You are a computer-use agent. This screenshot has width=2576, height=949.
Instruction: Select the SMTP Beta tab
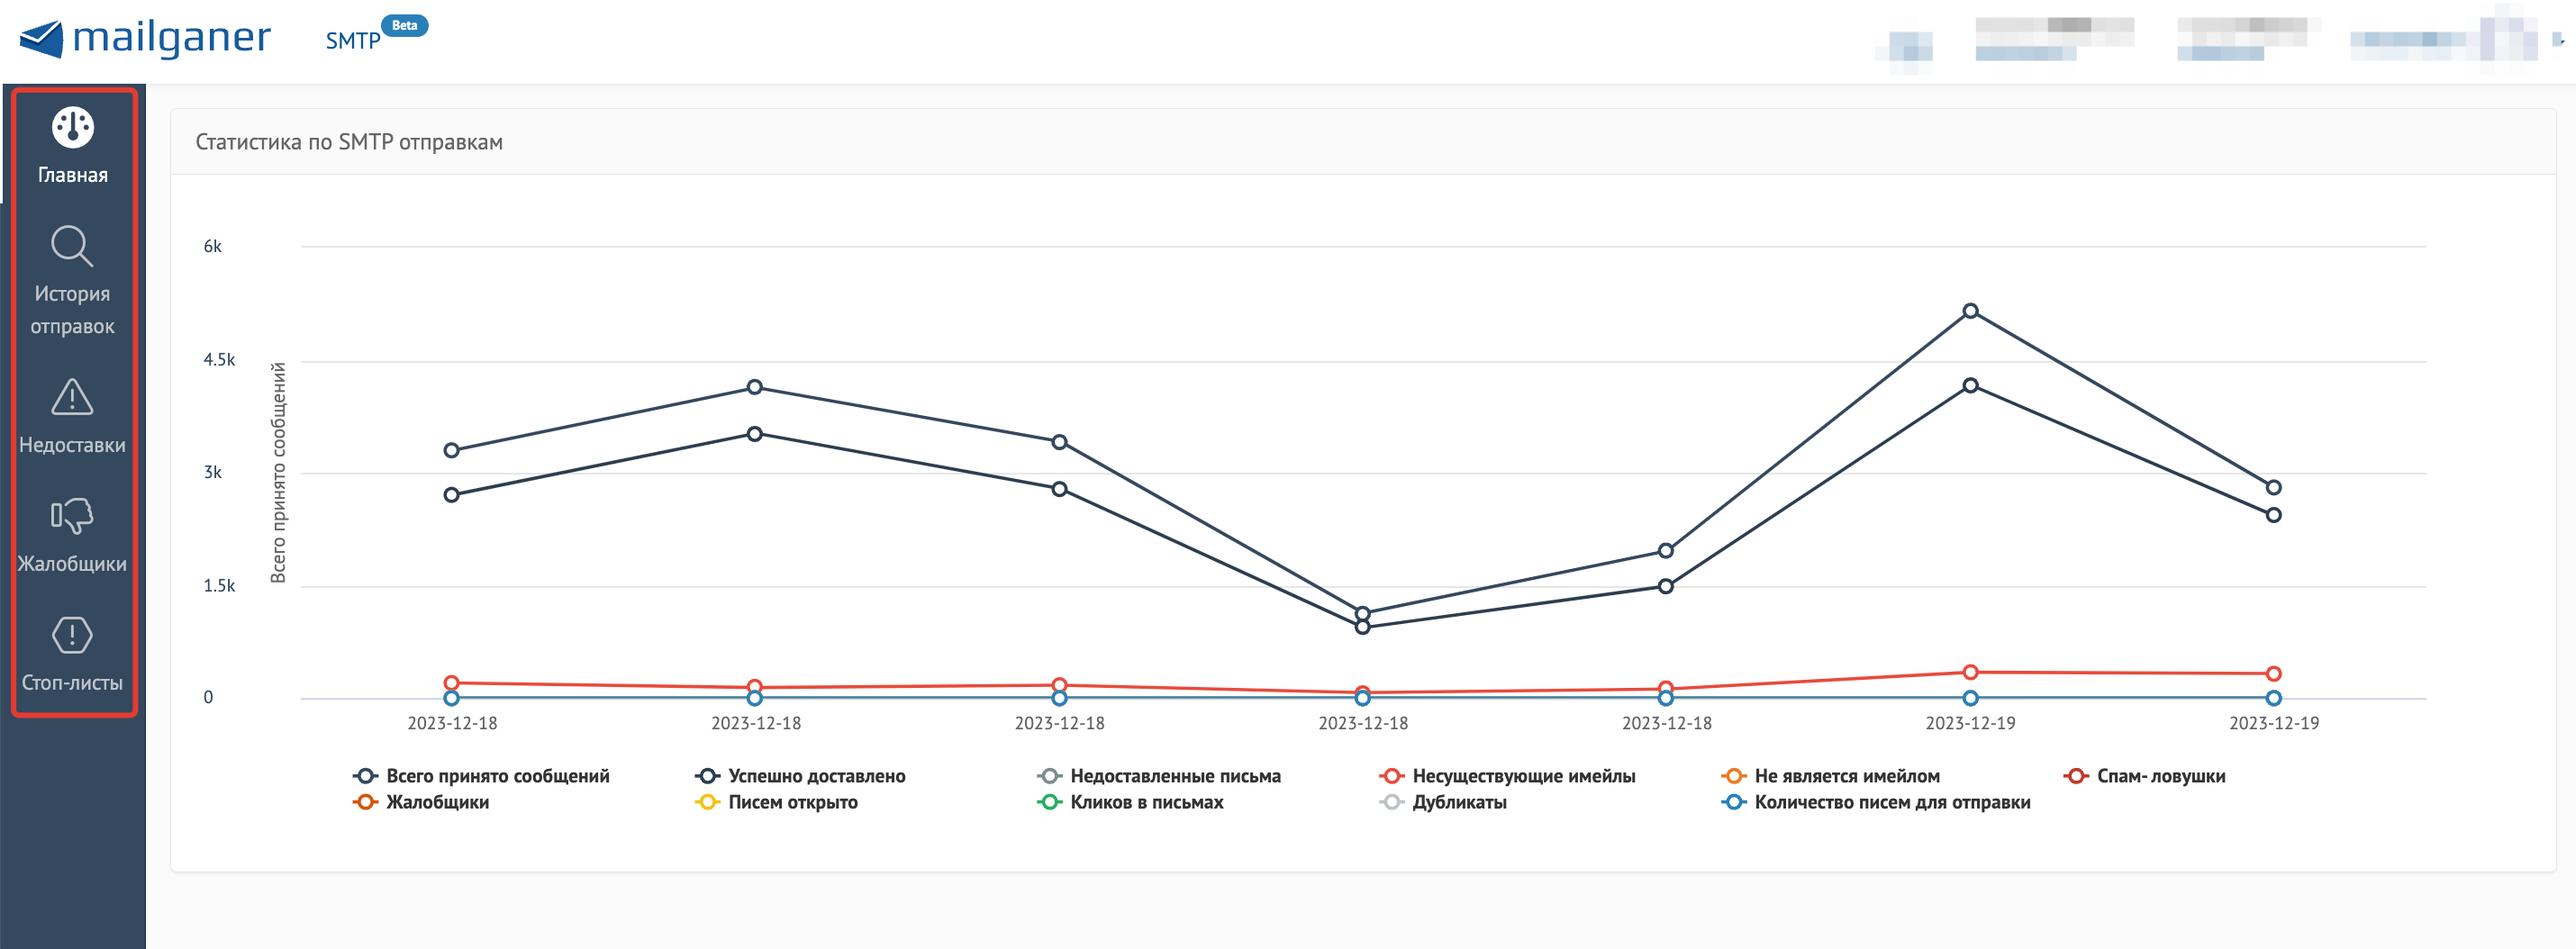[352, 41]
